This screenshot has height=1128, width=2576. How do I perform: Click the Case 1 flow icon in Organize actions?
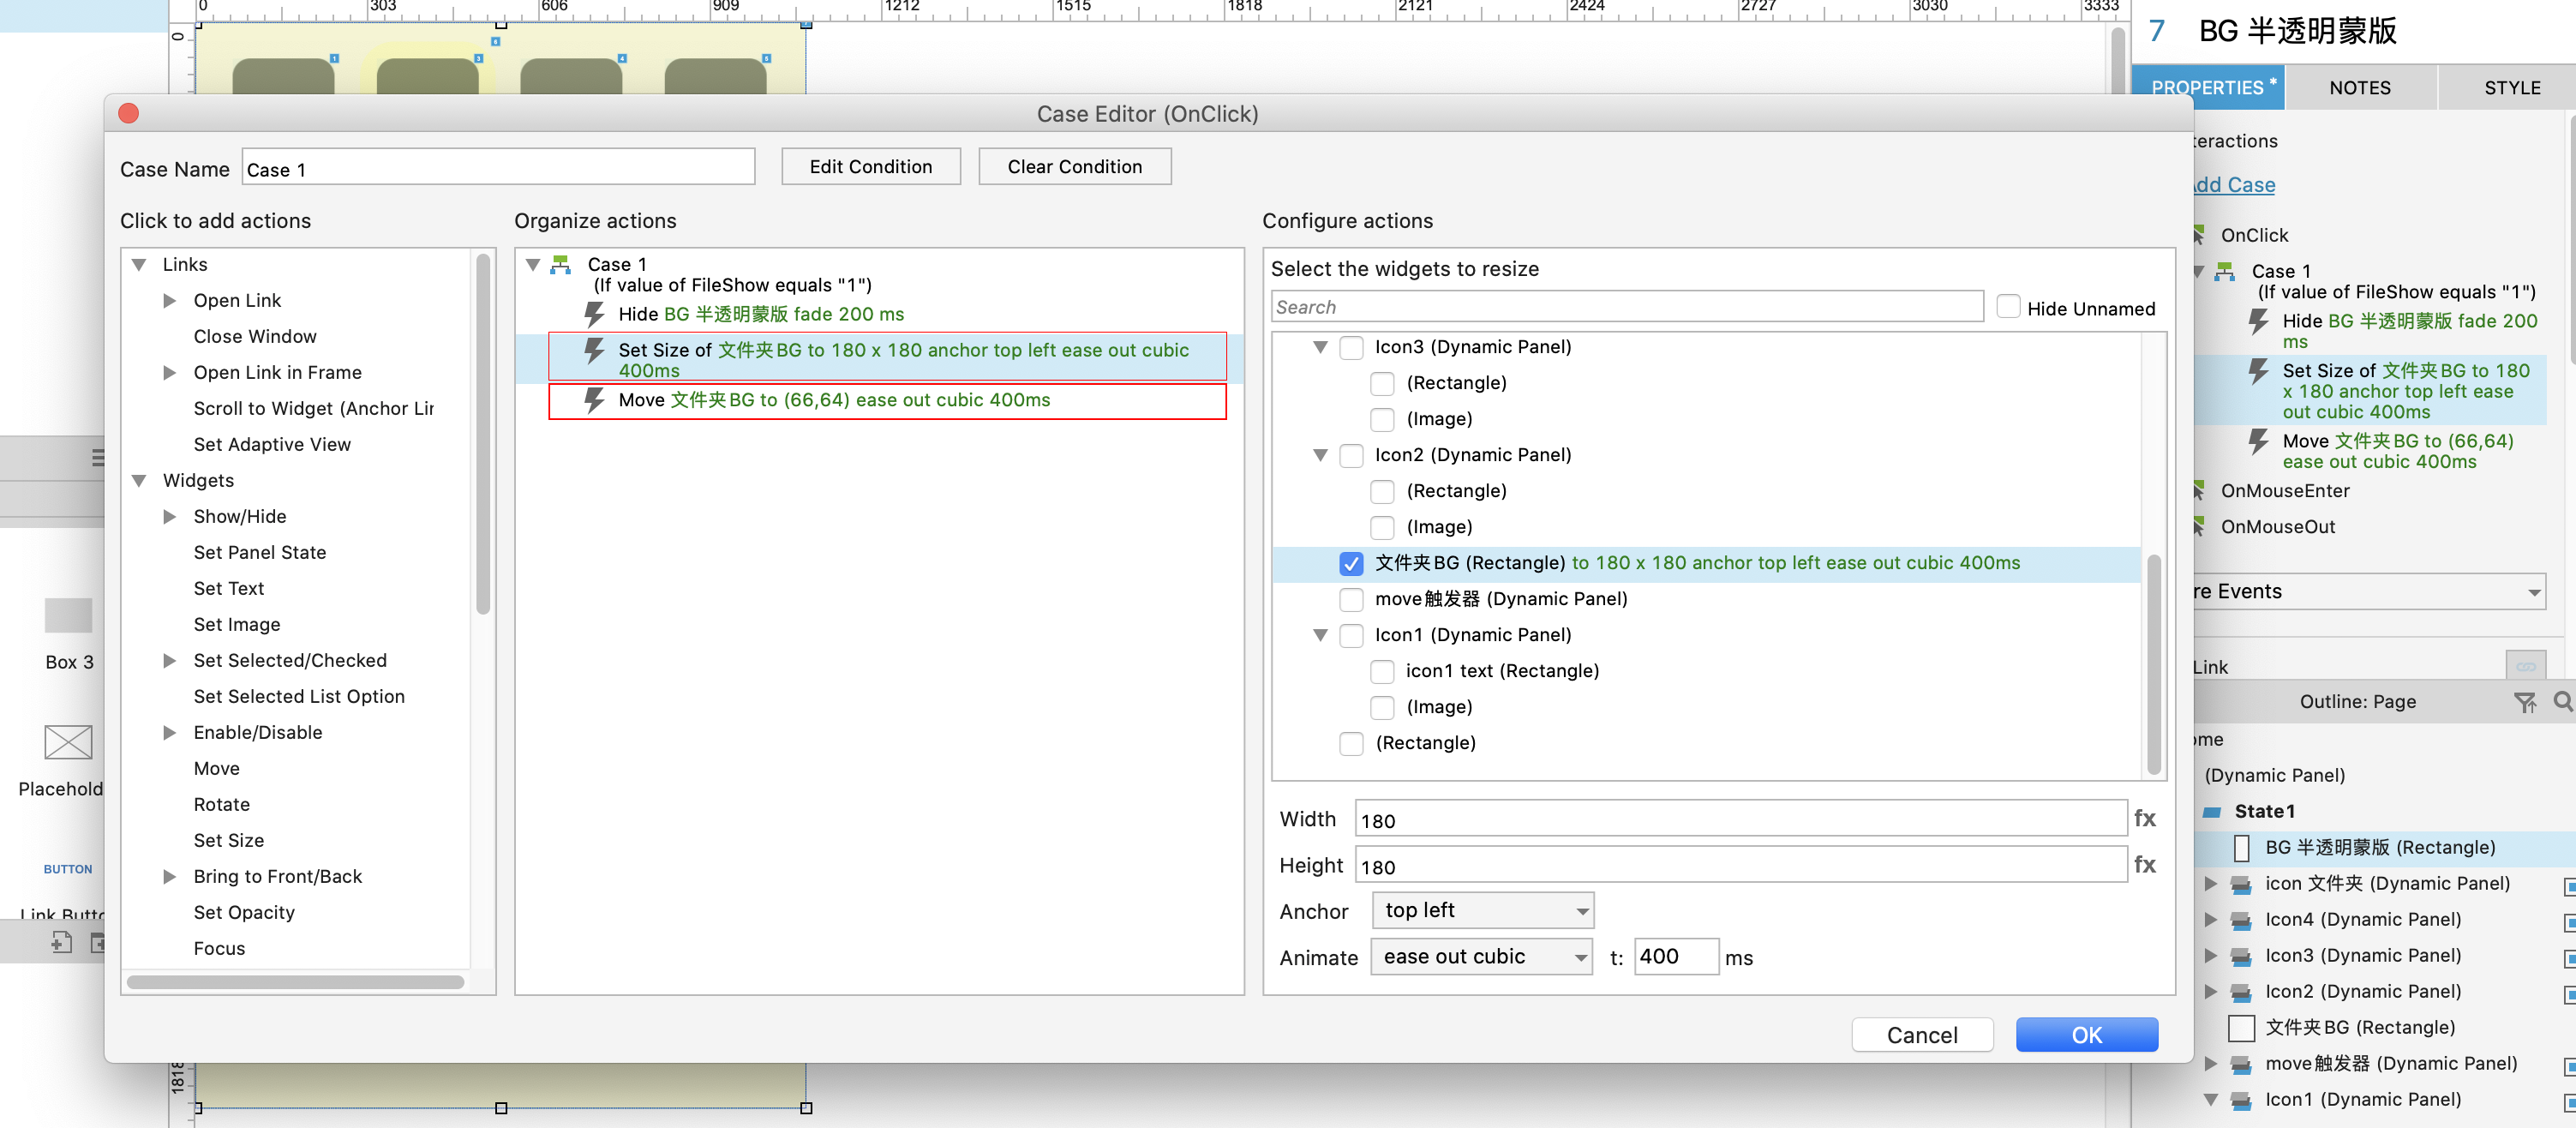561,264
